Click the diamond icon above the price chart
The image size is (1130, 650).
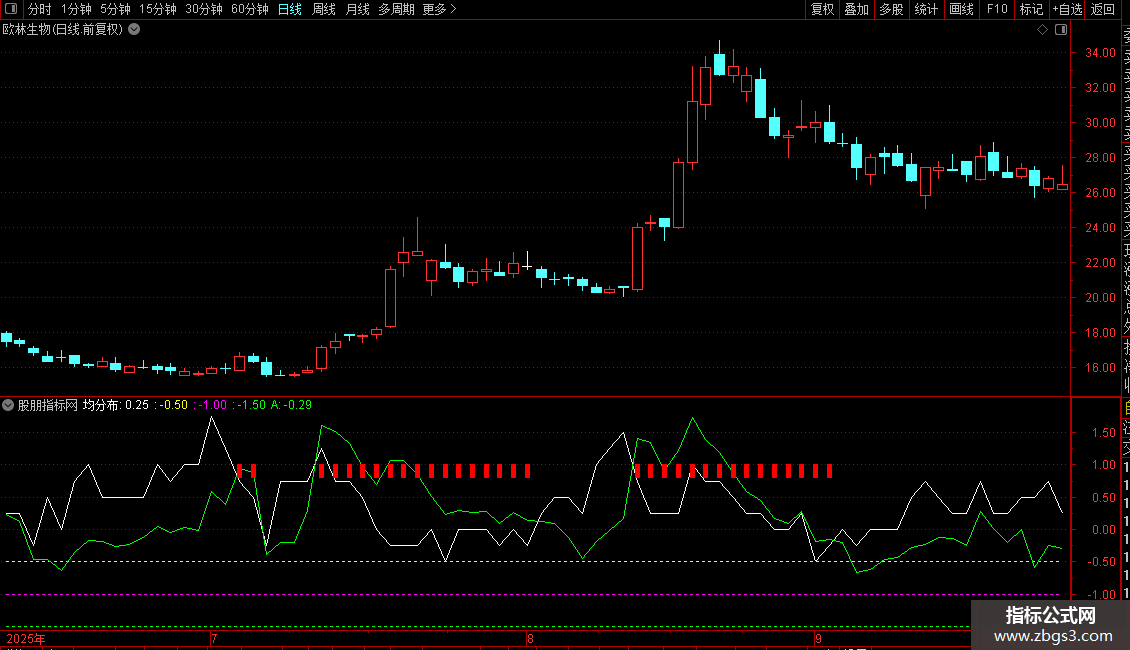1042,30
